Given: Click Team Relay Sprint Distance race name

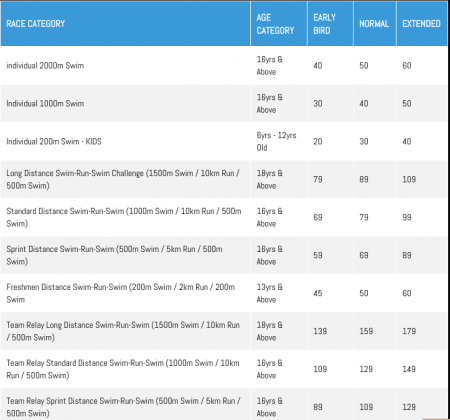Looking at the screenshot, I should (123, 407).
